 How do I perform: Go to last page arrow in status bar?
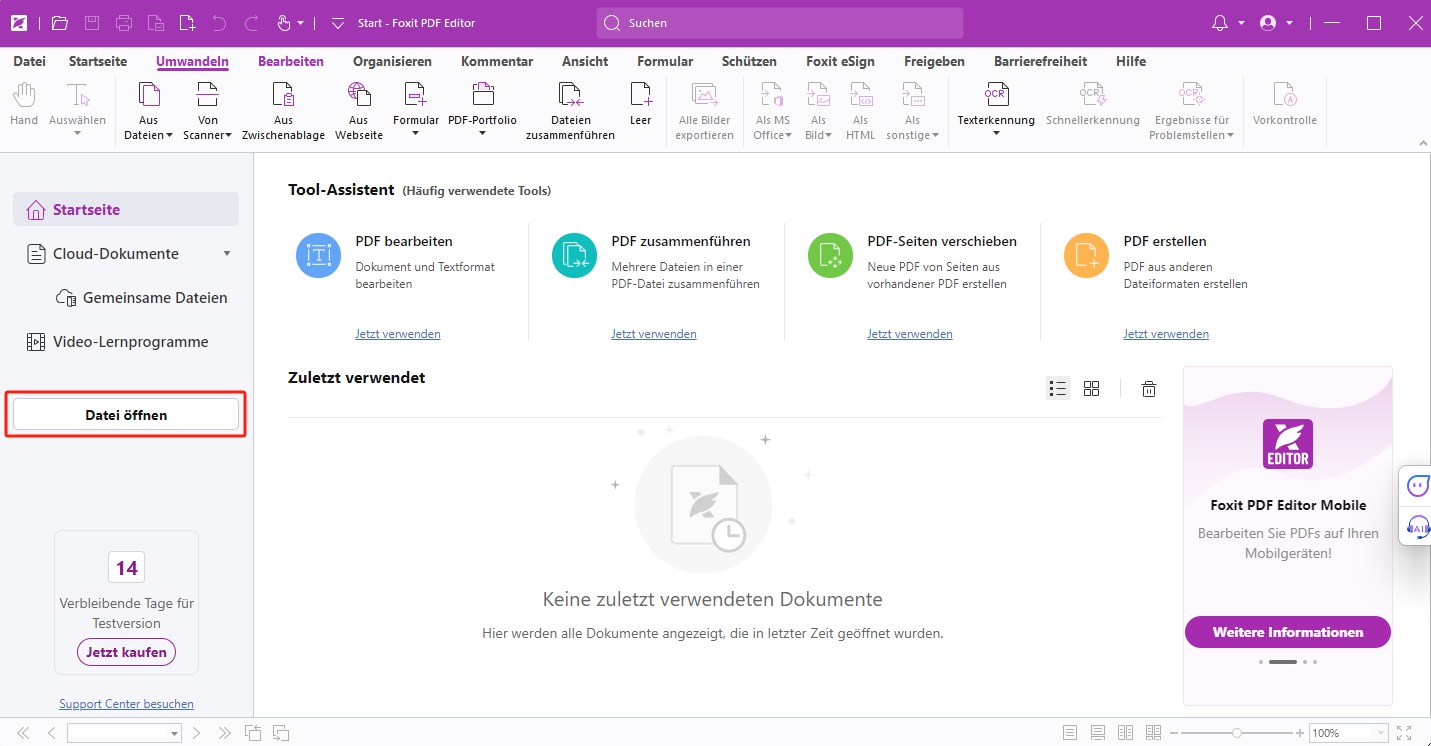click(225, 733)
